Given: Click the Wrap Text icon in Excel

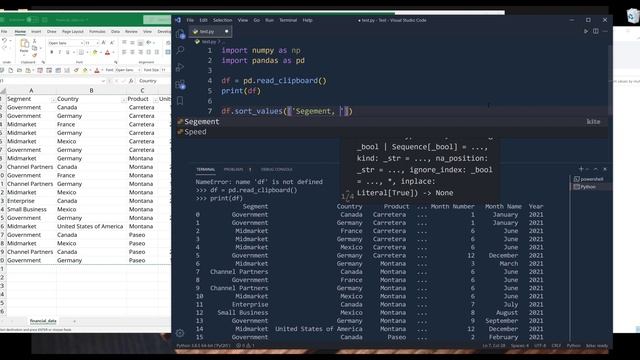Looking at the screenshot, I should [168, 42].
